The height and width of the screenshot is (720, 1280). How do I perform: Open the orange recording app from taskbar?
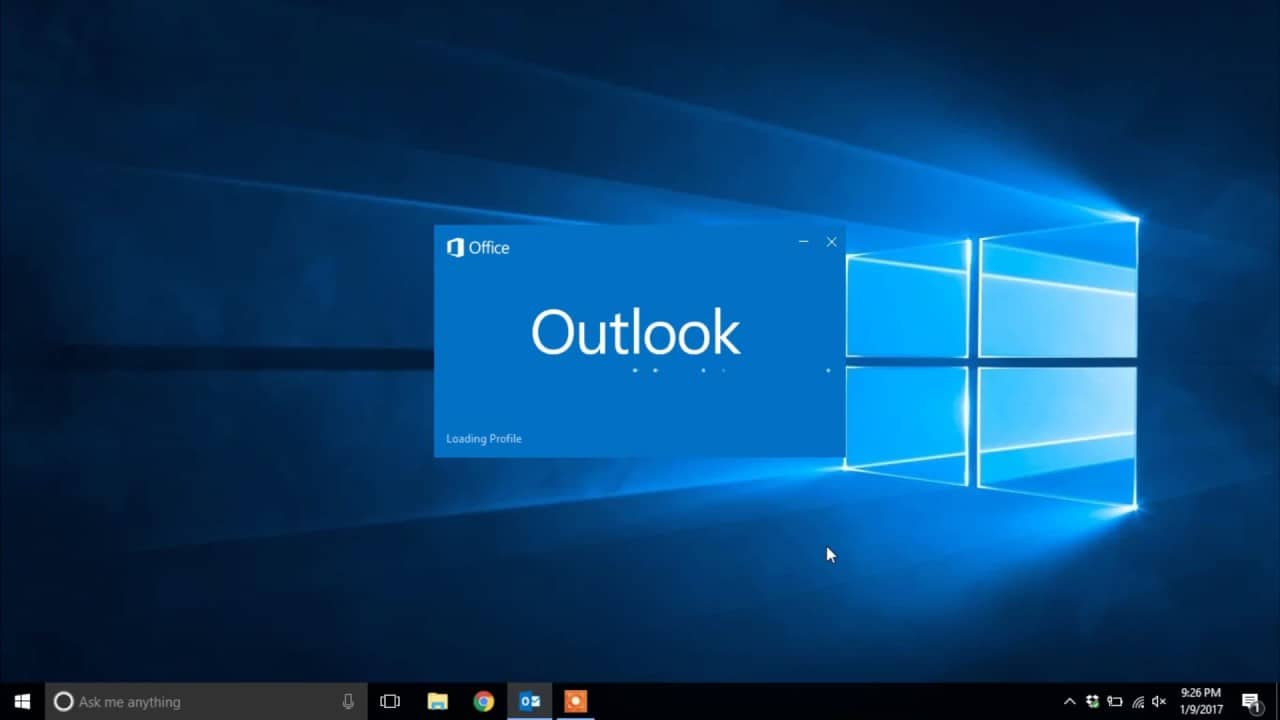(x=575, y=701)
